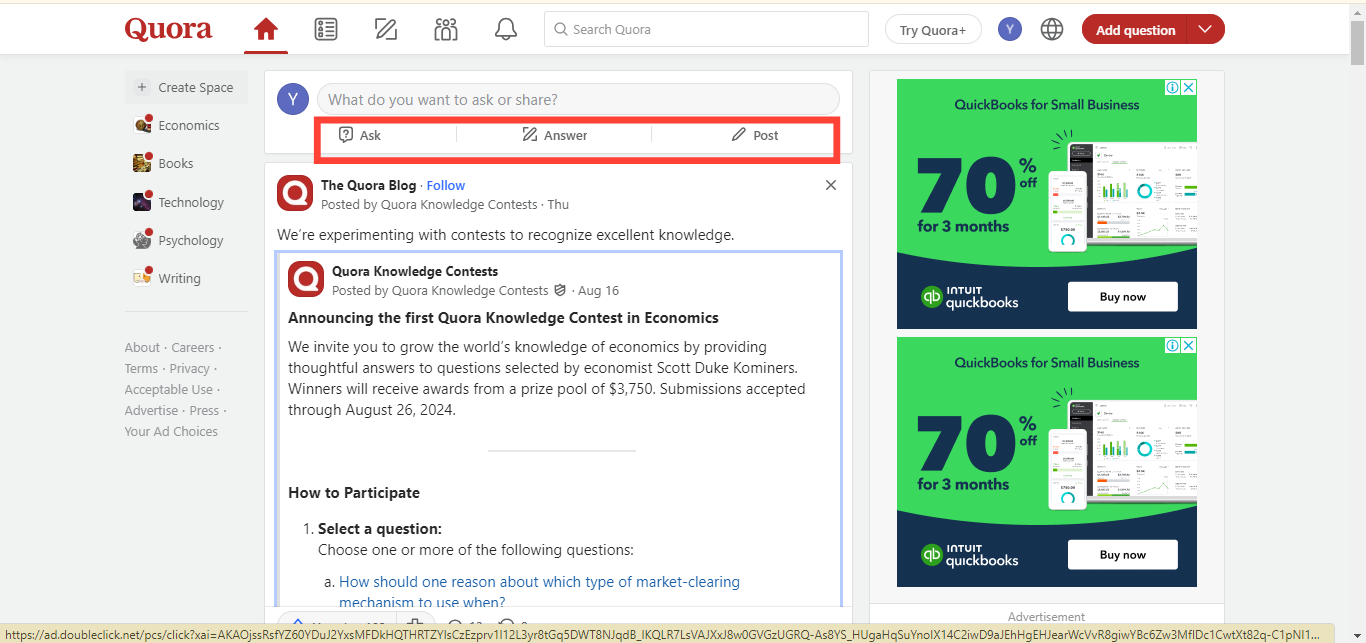The height and width of the screenshot is (643, 1366).
Task: Select the Economics space icon
Action: pyautogui.click(x=143, y=124)
